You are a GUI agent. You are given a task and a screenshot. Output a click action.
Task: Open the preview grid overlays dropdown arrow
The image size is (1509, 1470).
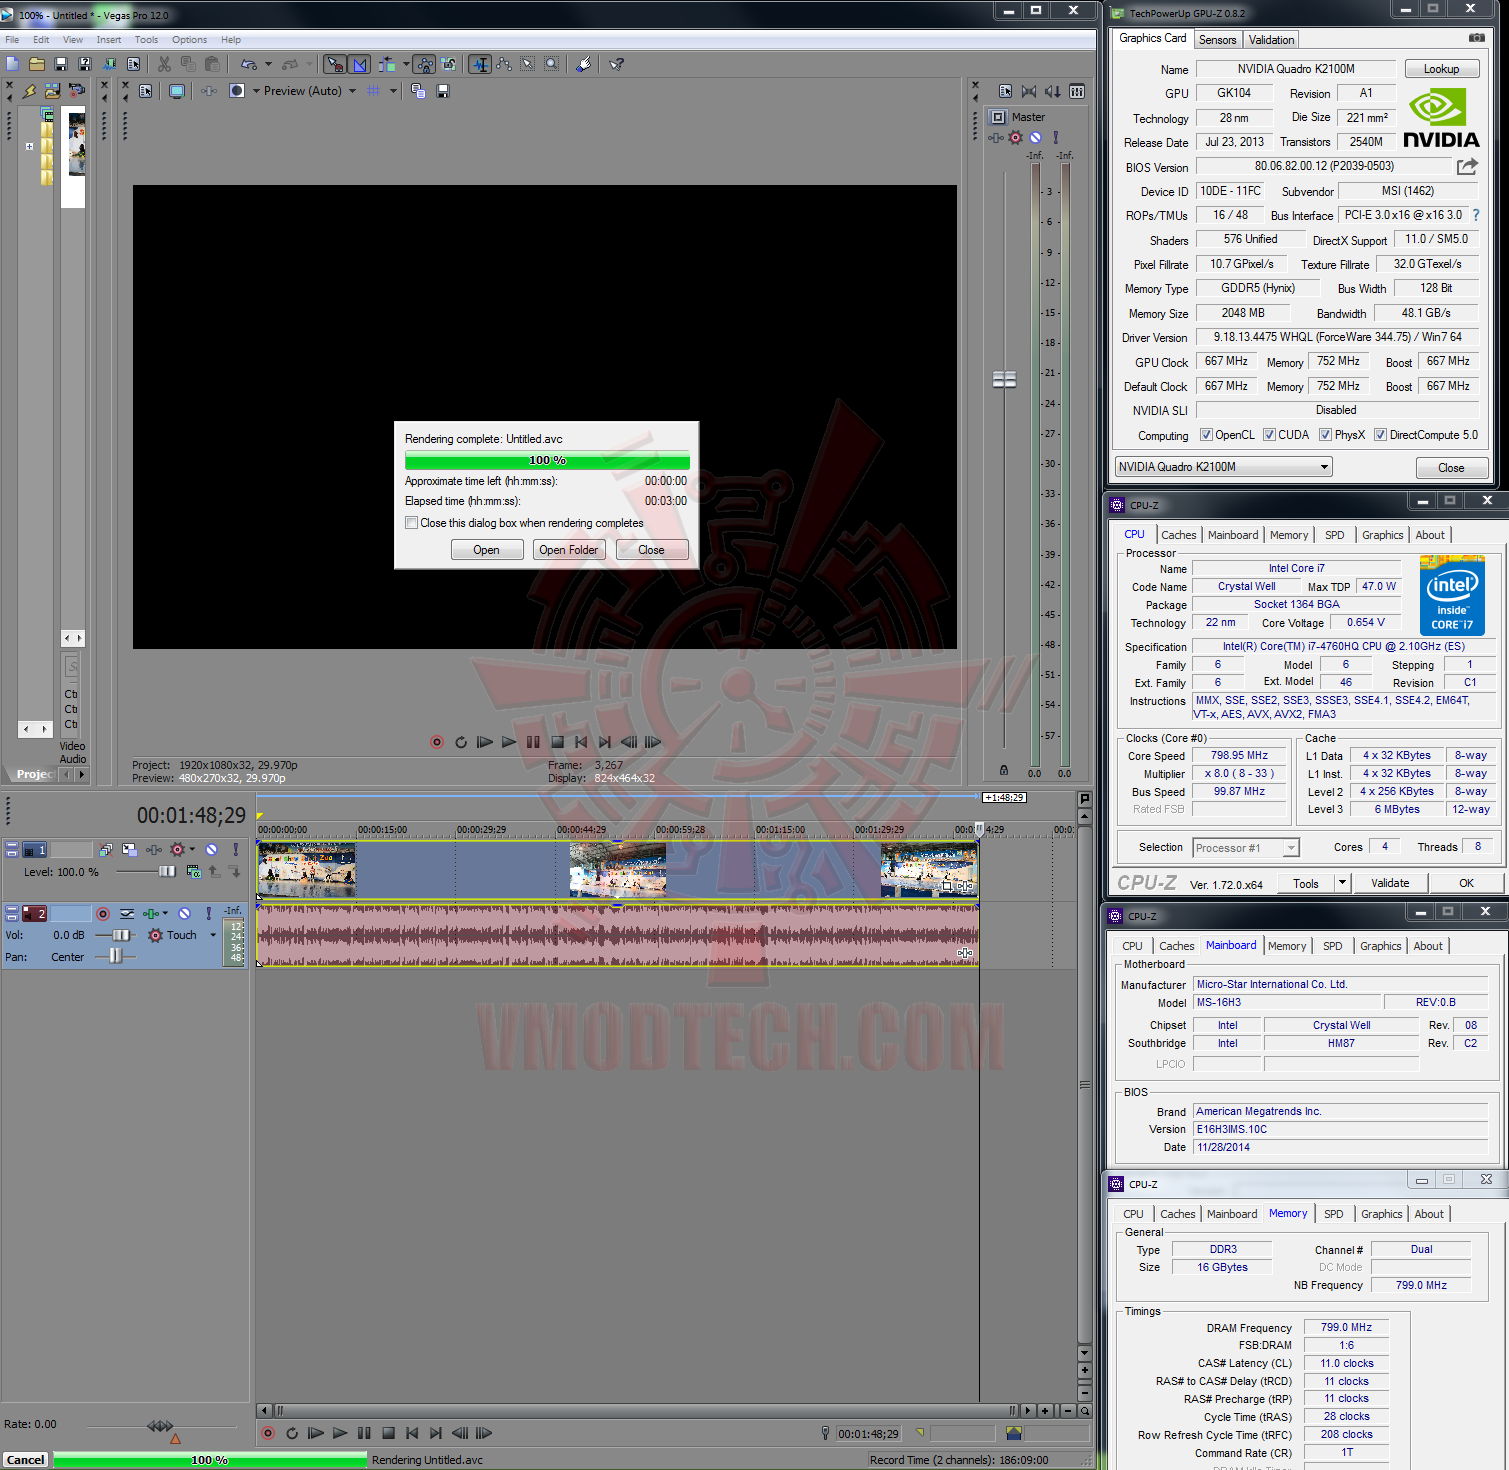click(x=393, y=91)
